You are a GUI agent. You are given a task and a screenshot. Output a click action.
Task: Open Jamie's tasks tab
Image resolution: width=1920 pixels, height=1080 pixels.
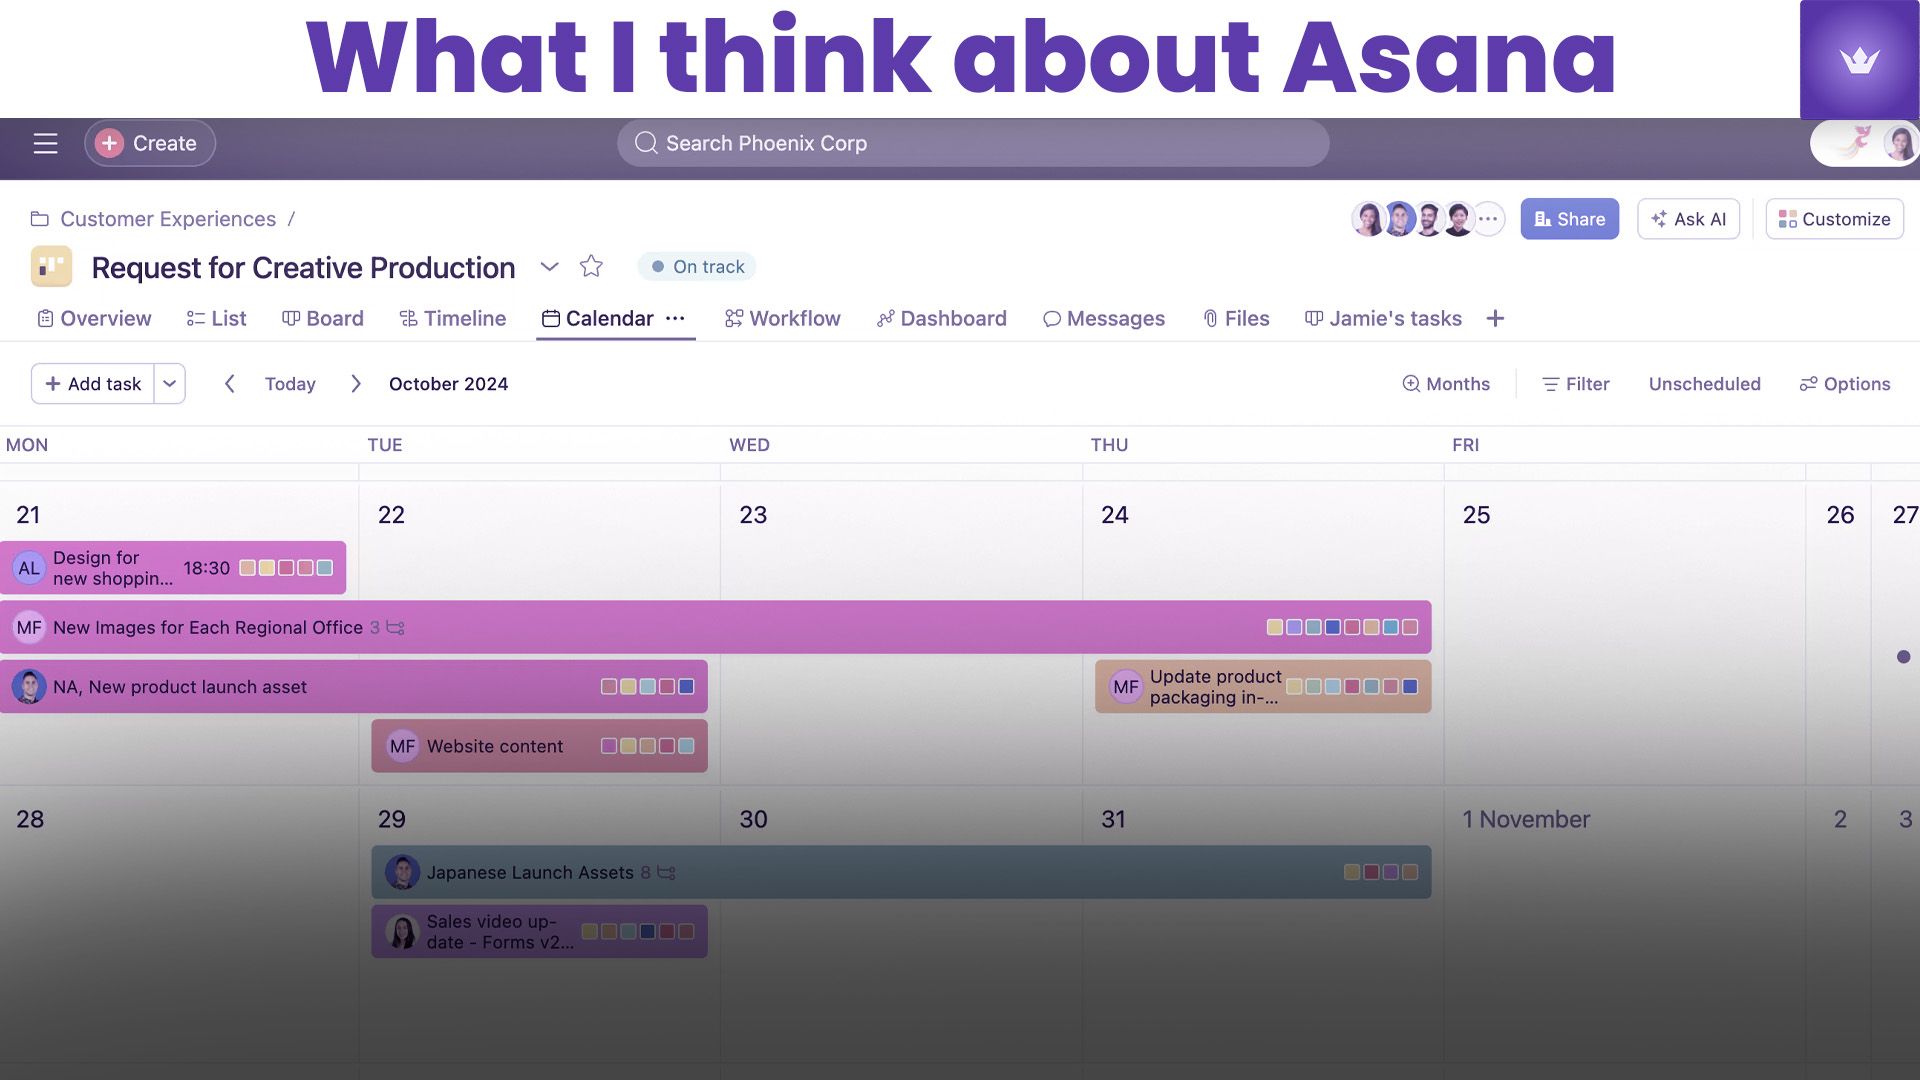pyautogui.click(x=1383, y=318)
